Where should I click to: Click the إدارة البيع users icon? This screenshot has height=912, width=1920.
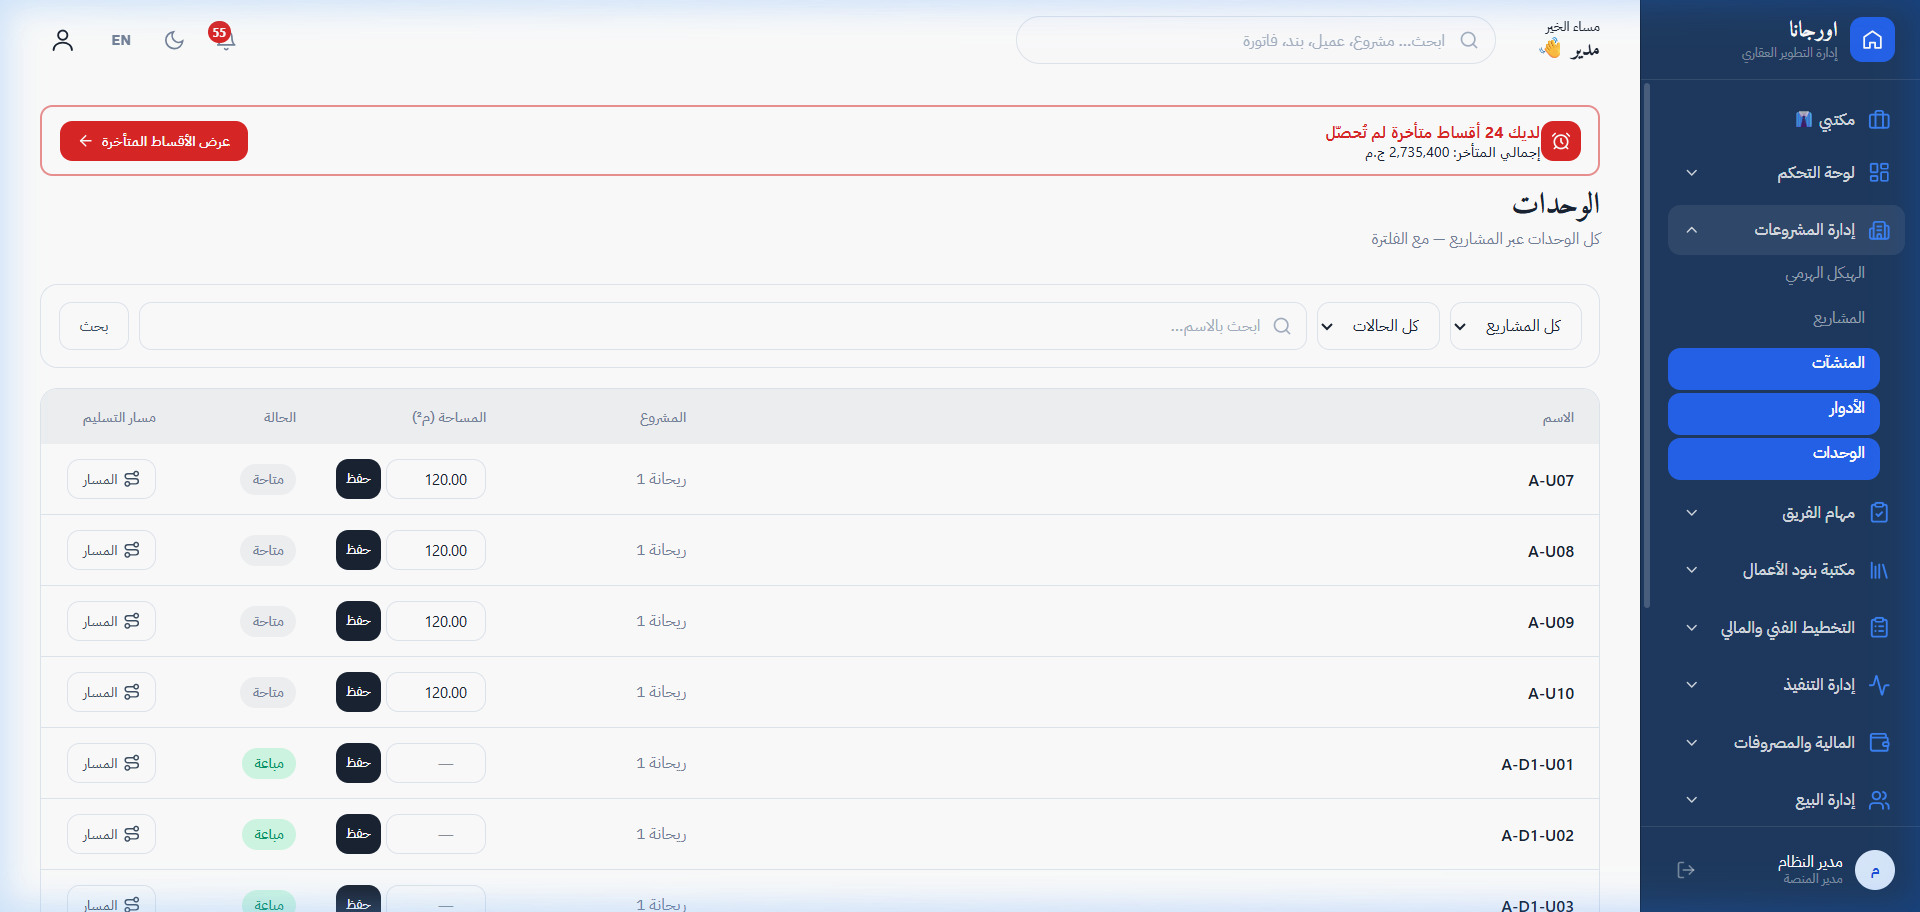pyautogui.click(x=1879, y=800)
